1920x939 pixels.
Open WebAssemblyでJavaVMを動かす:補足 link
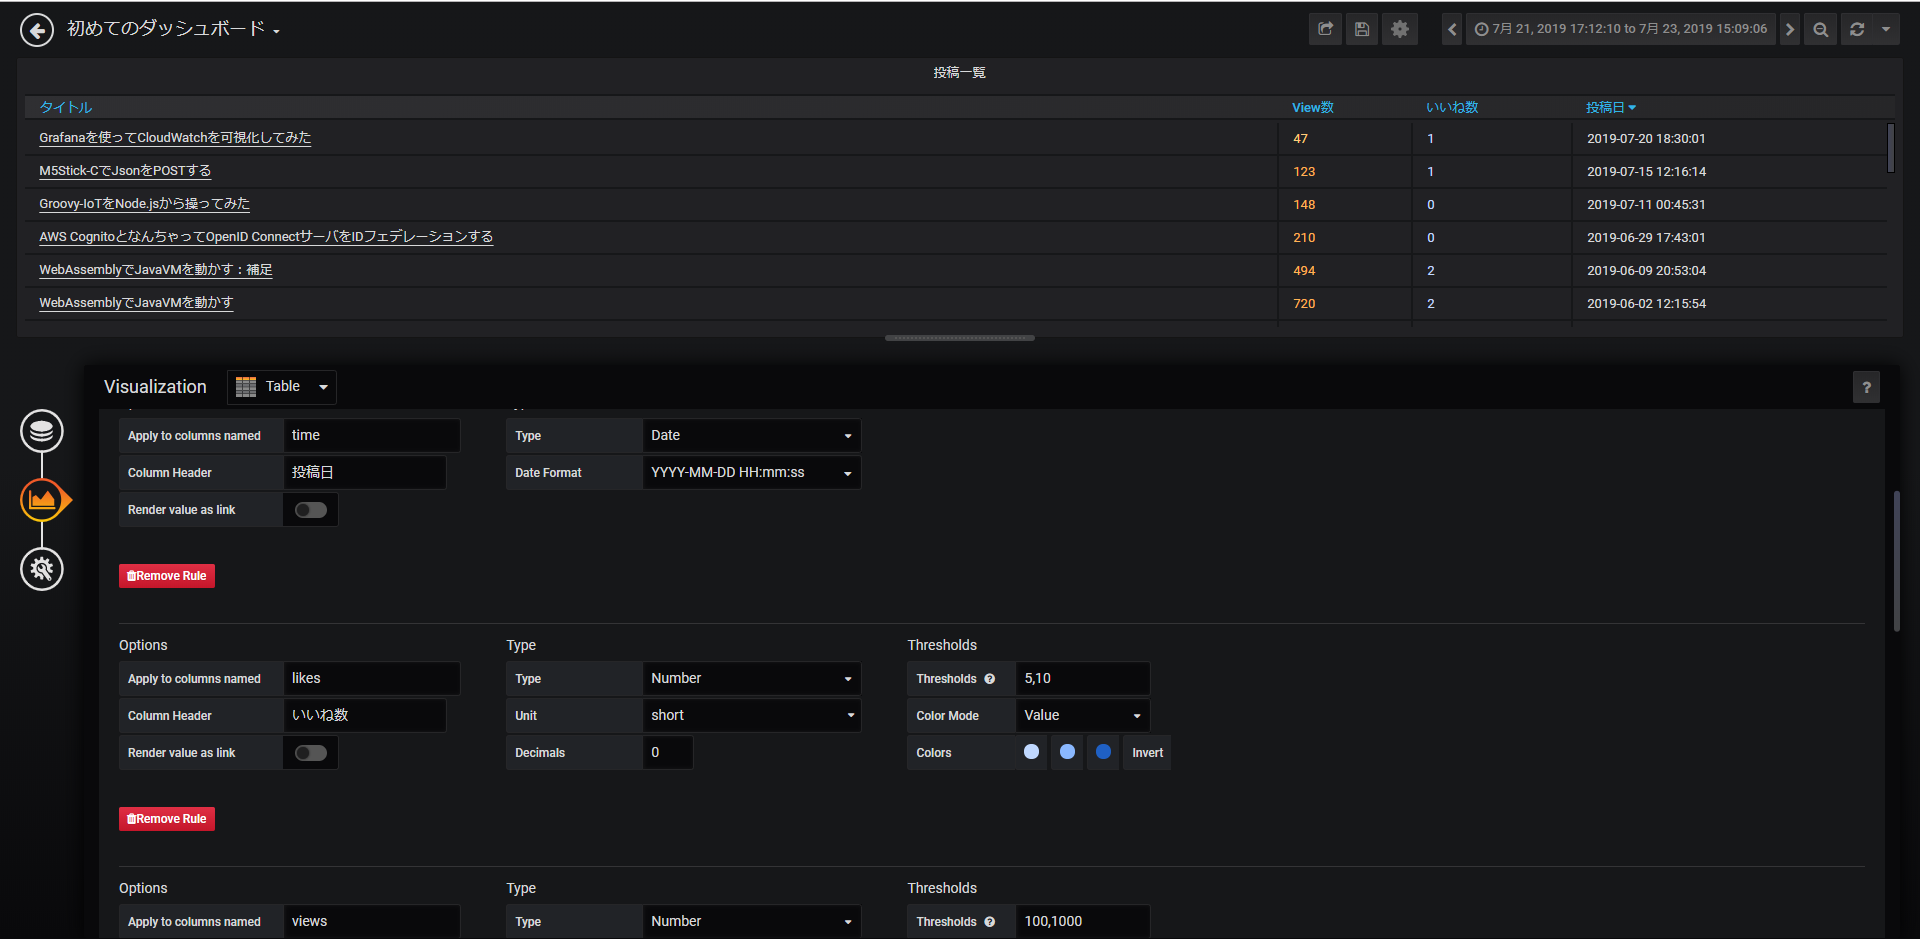coord(156,270)
